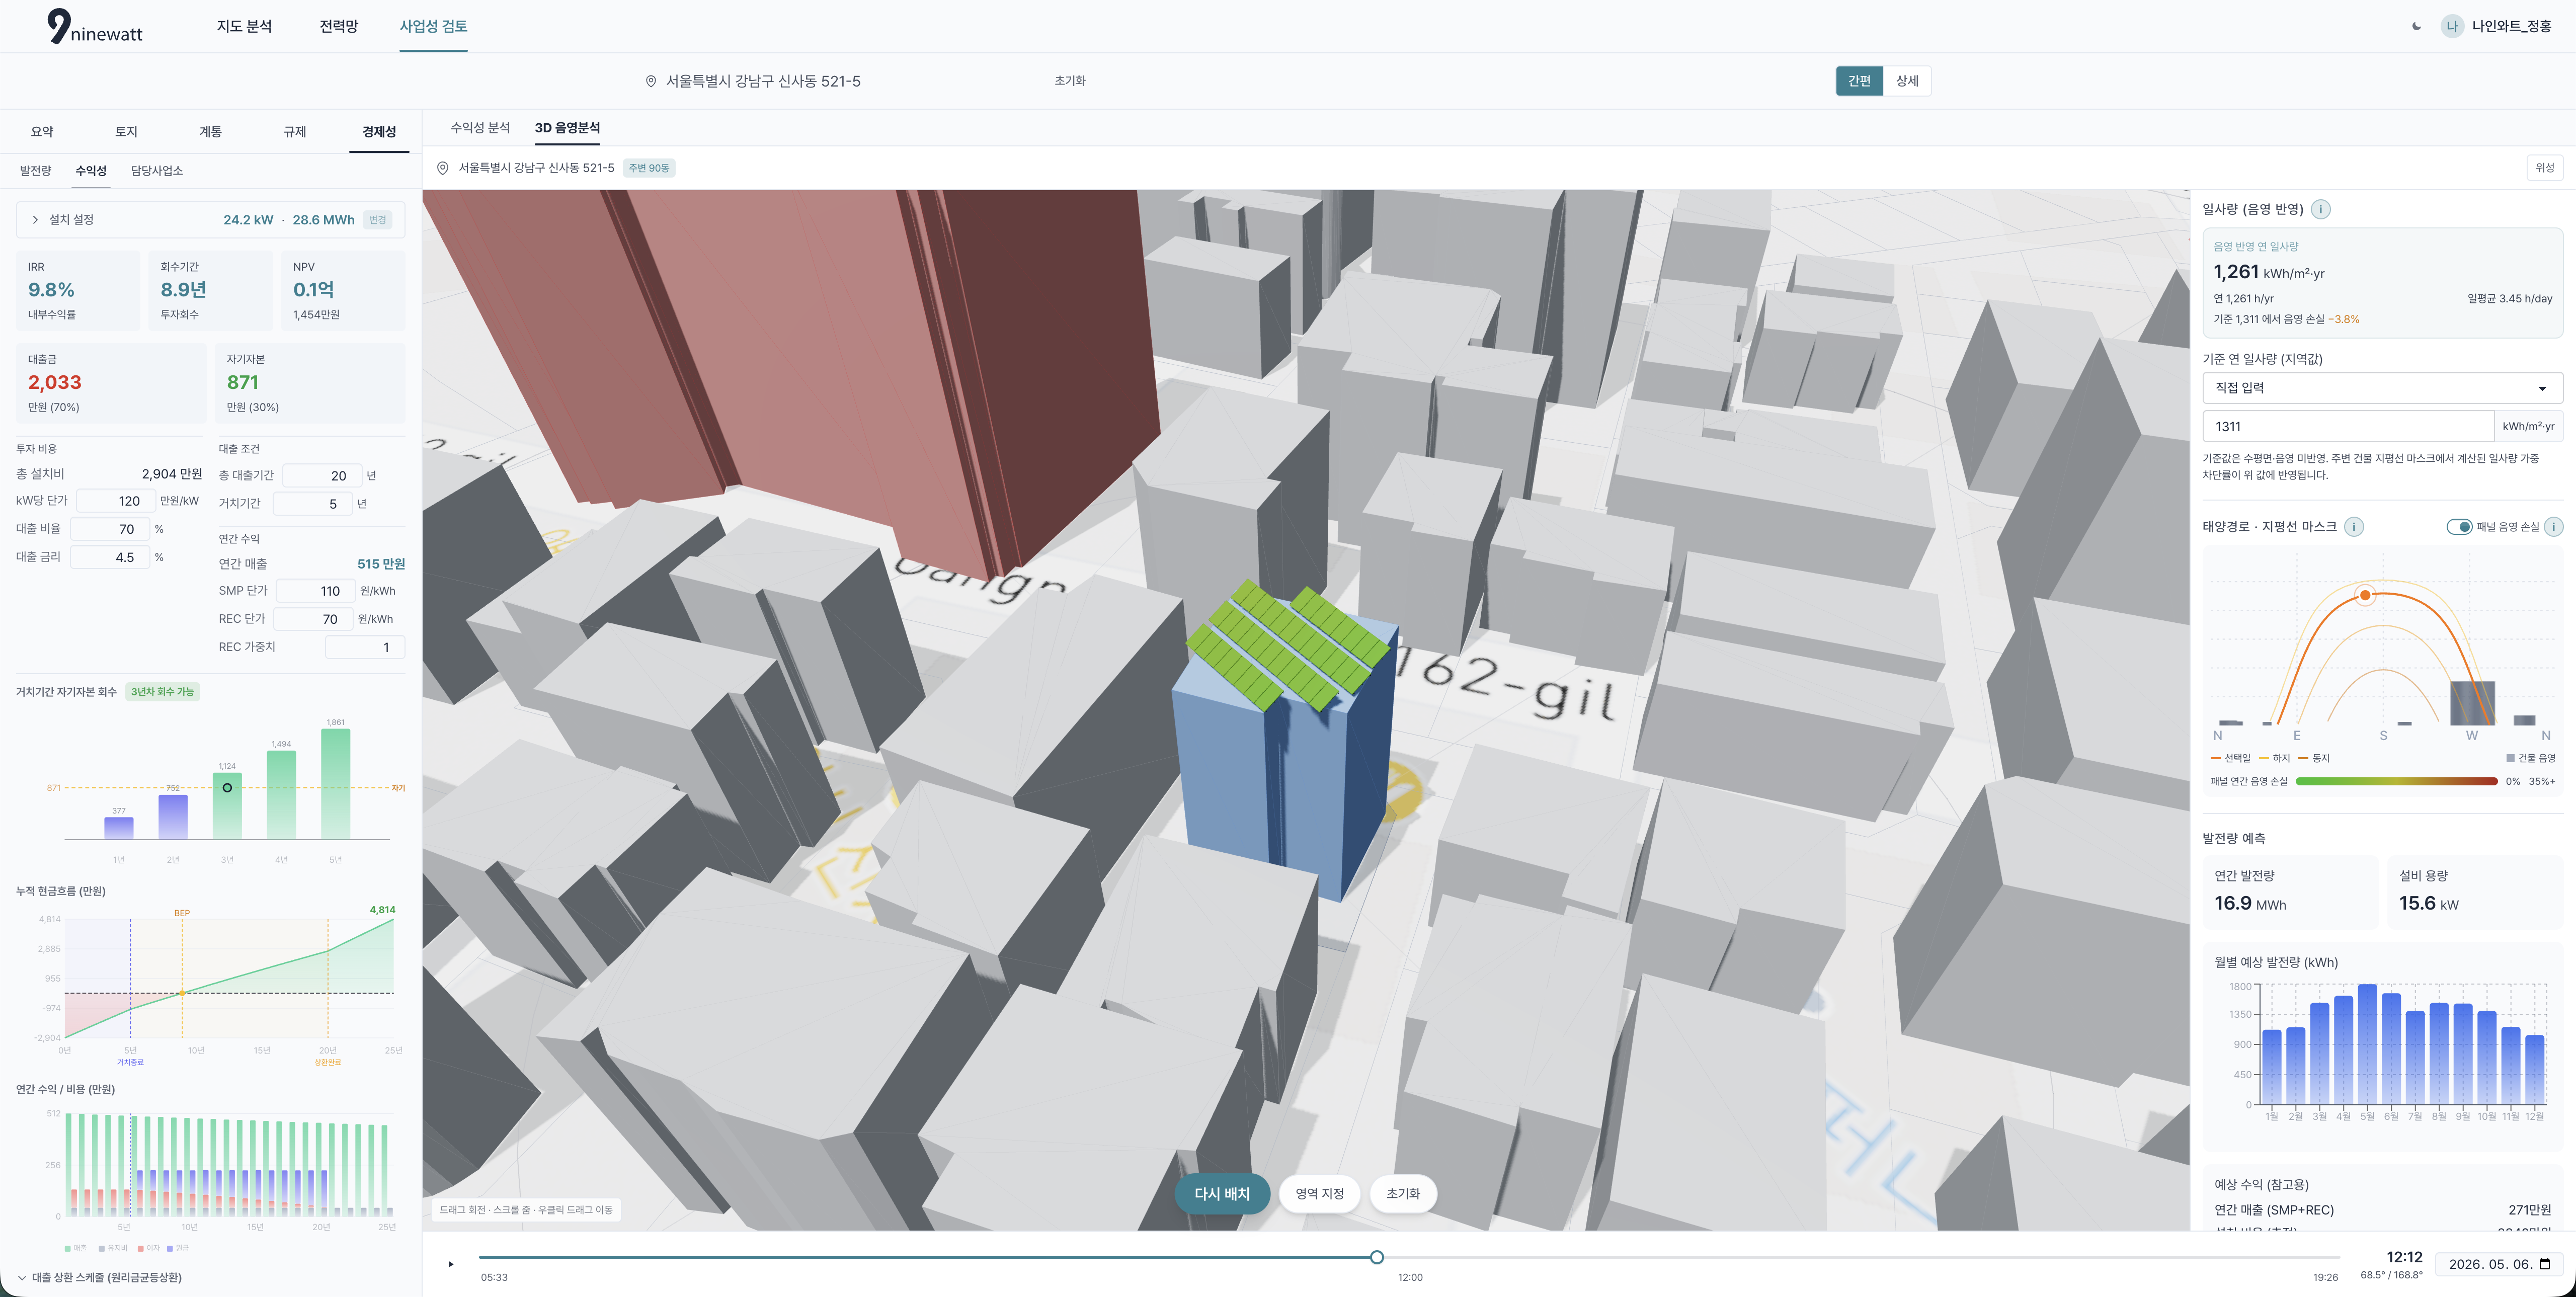Click the SMP 단가 input field
2576x1297 pixels.
click(x=315, y=591)
